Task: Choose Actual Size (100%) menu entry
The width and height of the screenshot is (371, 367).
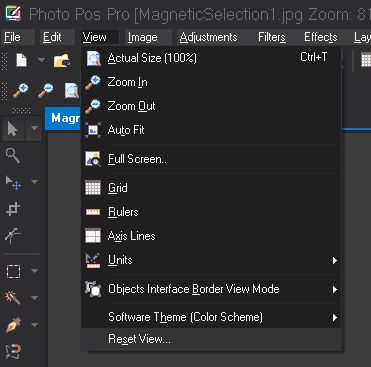Action: click(x=211, y=58)
